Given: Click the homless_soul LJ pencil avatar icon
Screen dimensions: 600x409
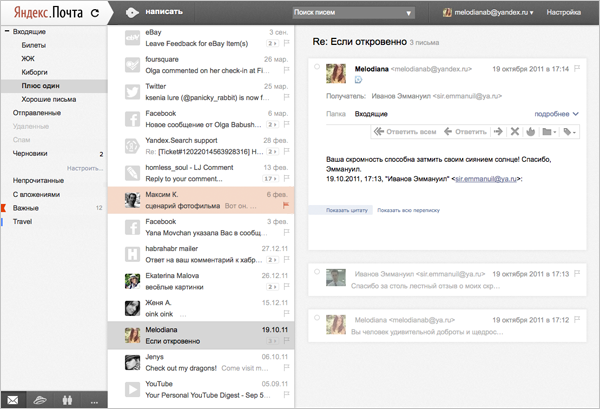Looking at the screenshot, I should 132,173.
